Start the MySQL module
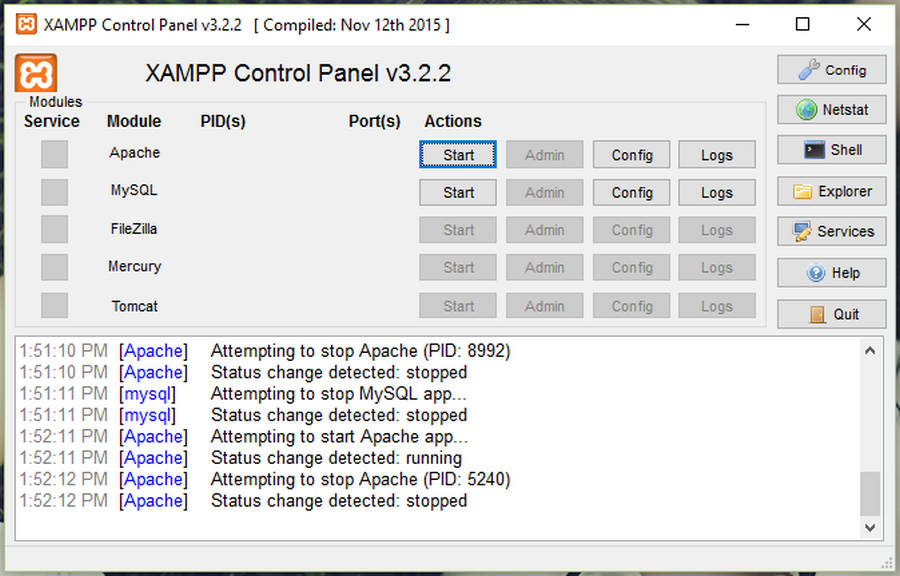 coord(458,192)
